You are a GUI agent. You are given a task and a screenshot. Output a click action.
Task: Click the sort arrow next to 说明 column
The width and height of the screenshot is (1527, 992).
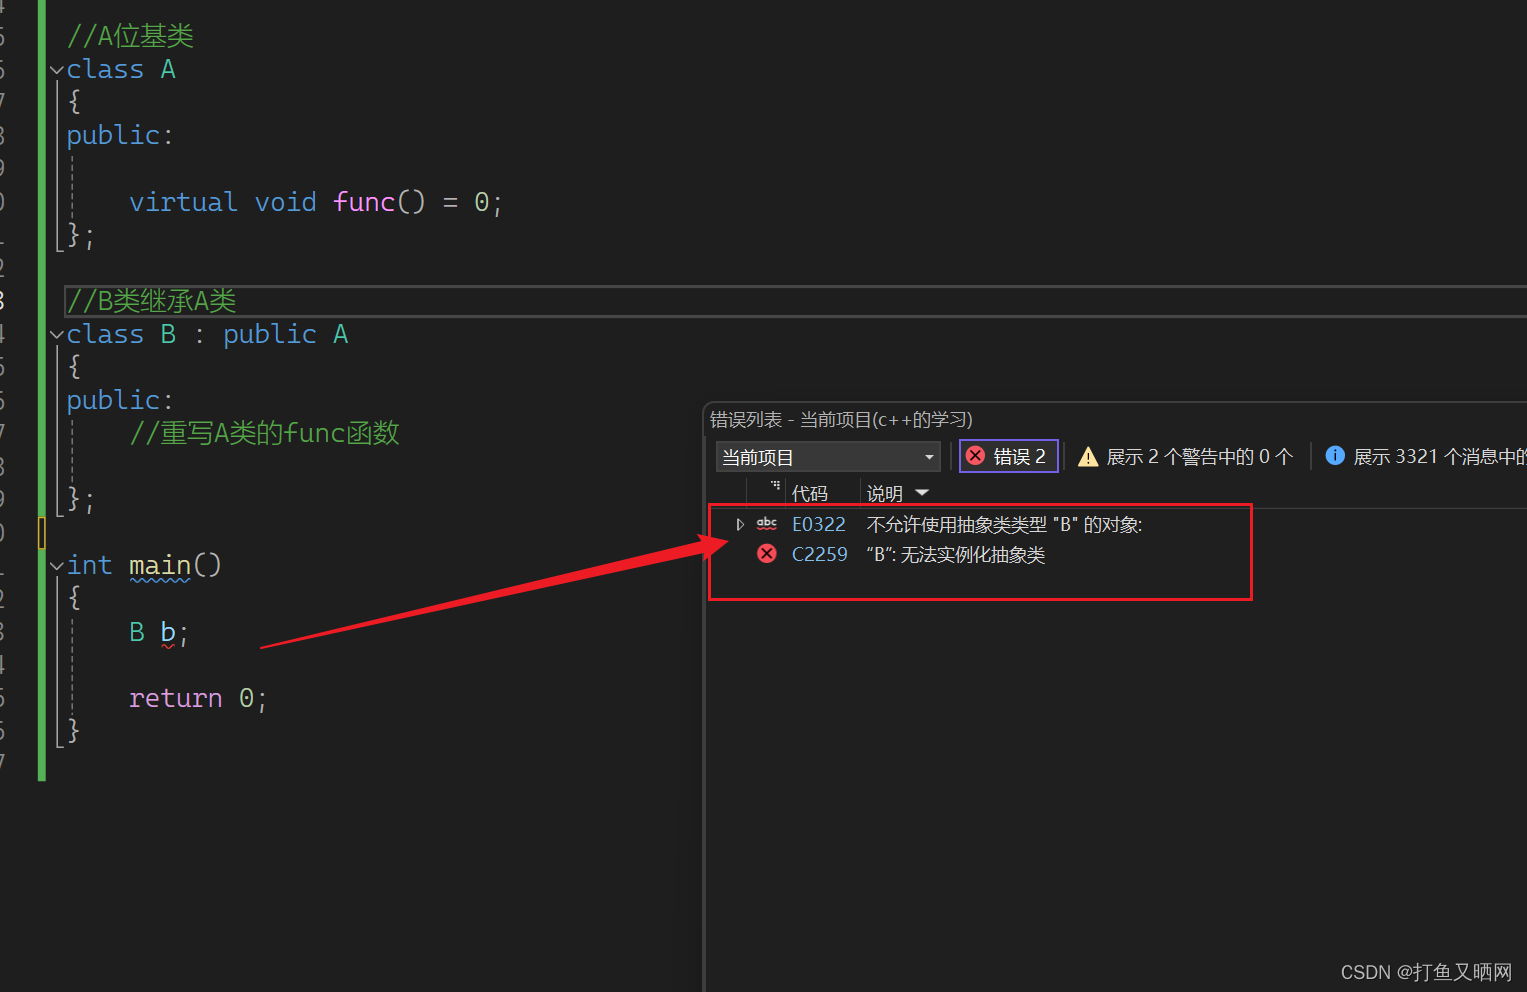[x=922, y=493]
